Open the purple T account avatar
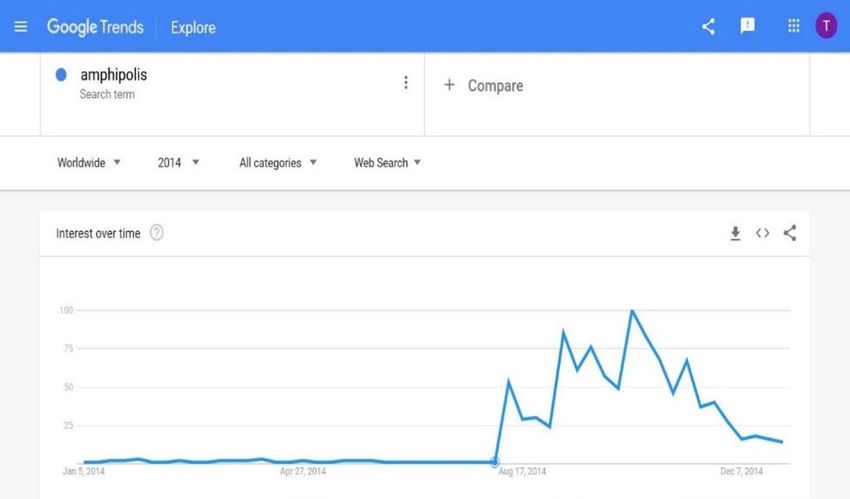Image resolution: width=850 pixels, height=499 pixels. [x=826, y=25]
